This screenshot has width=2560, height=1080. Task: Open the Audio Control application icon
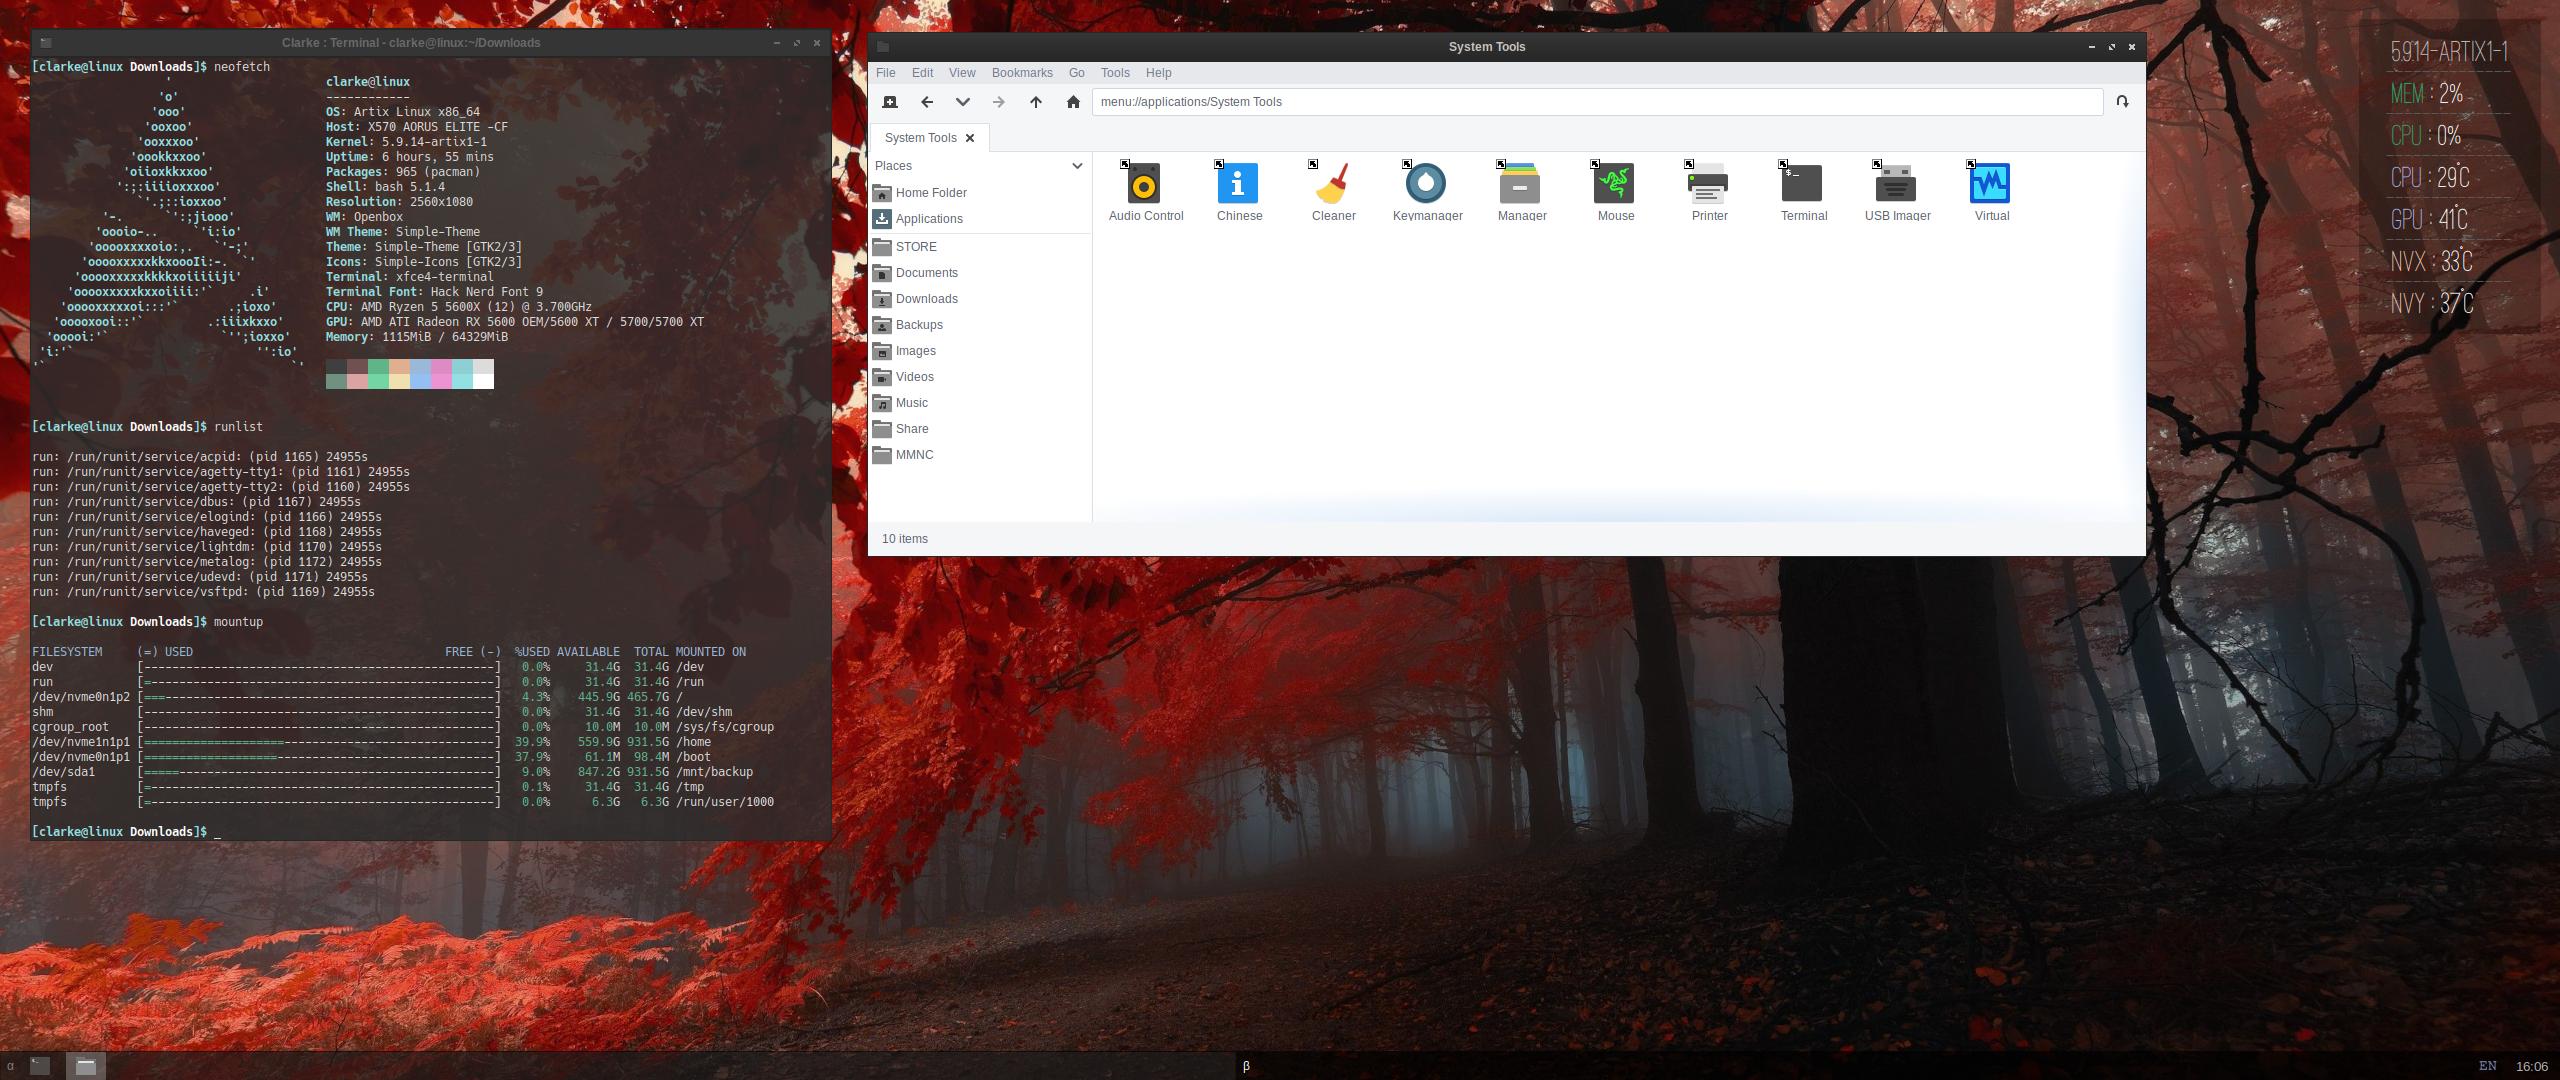click(1144, 185)
